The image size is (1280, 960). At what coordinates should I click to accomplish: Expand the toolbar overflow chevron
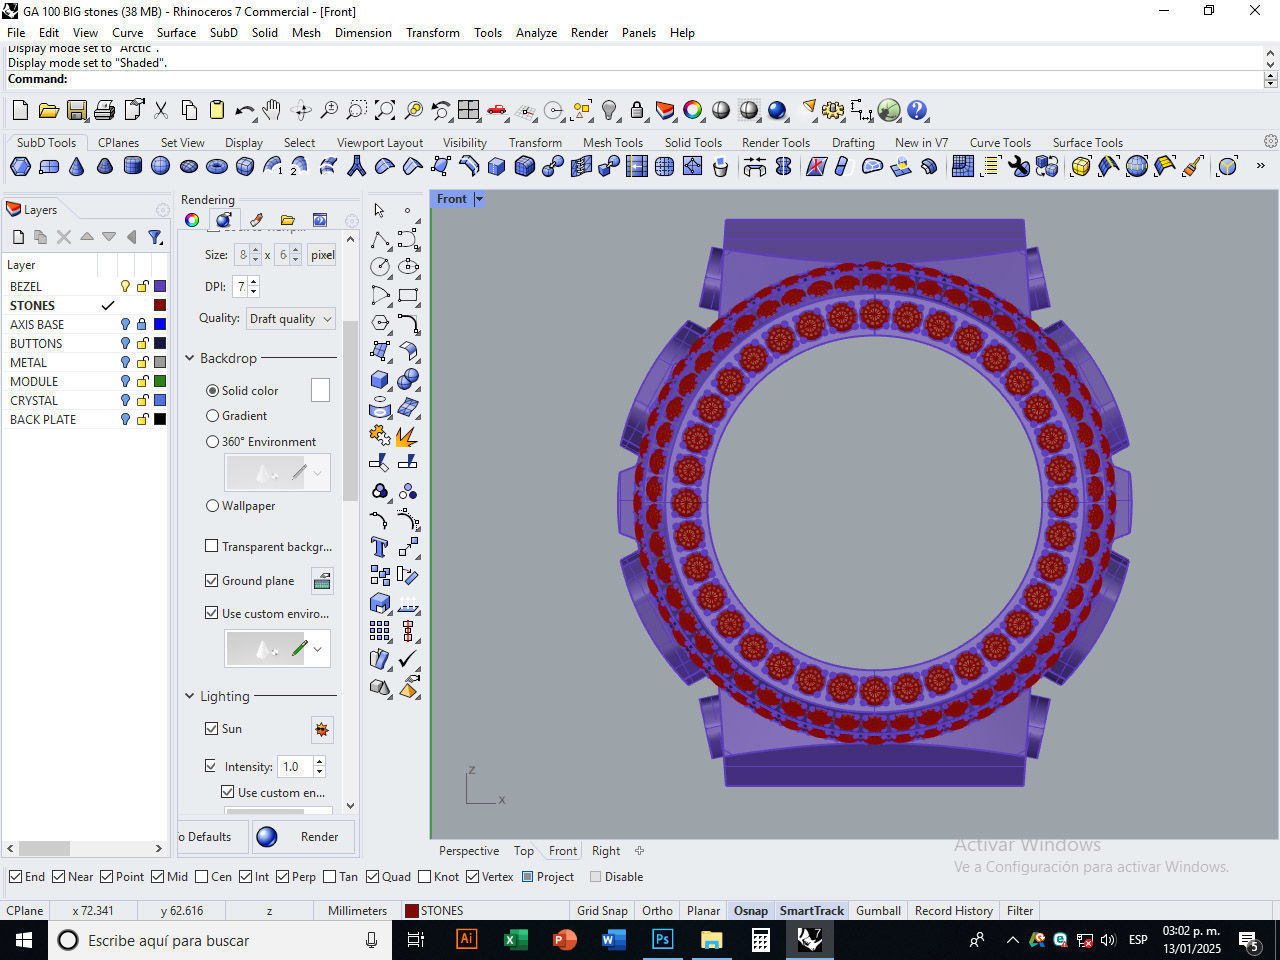point(1260,166)
